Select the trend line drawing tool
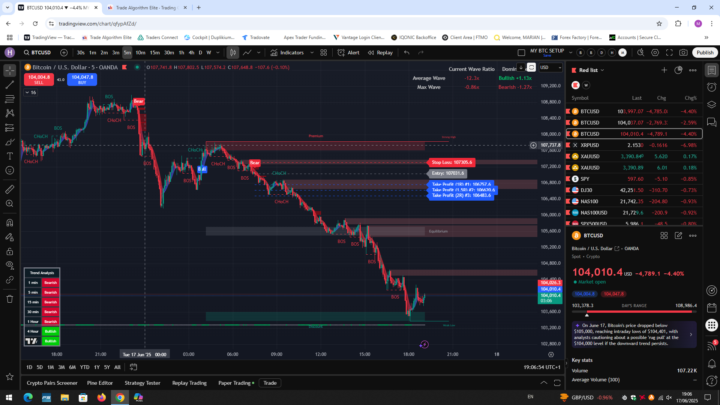Image resolution: width=720 pixels, height=405 pixels. point(10,85)
